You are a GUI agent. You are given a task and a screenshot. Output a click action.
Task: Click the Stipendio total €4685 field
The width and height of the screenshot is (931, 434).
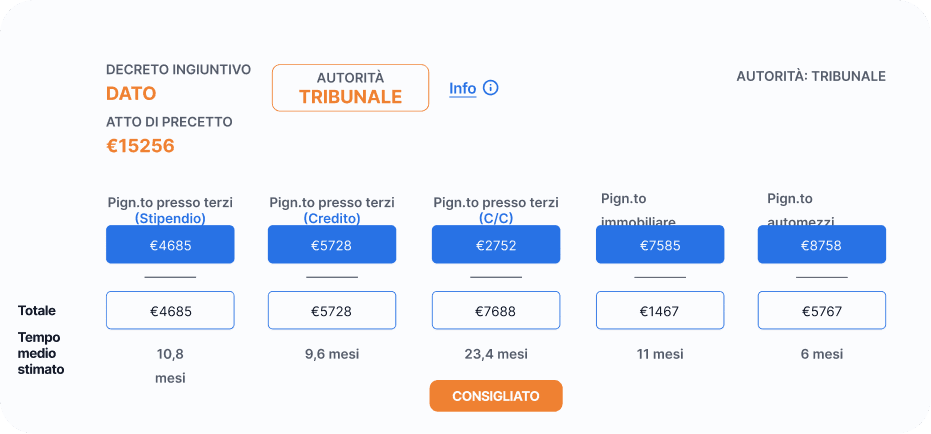pyautogui.click(x=170, y=311)
